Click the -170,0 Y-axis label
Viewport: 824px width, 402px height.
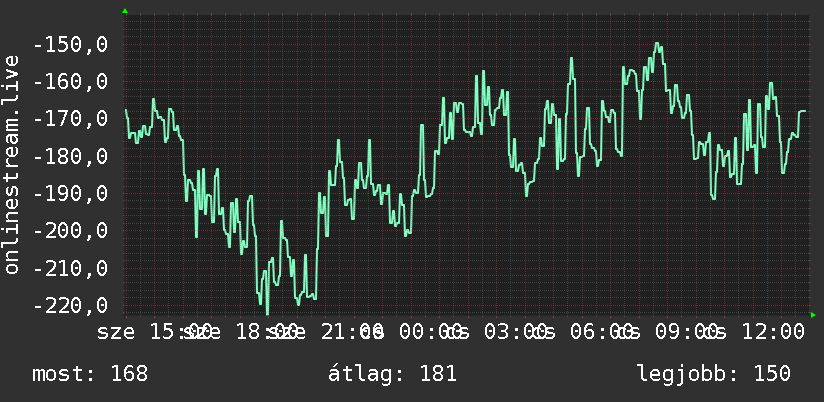pos(70,119)
